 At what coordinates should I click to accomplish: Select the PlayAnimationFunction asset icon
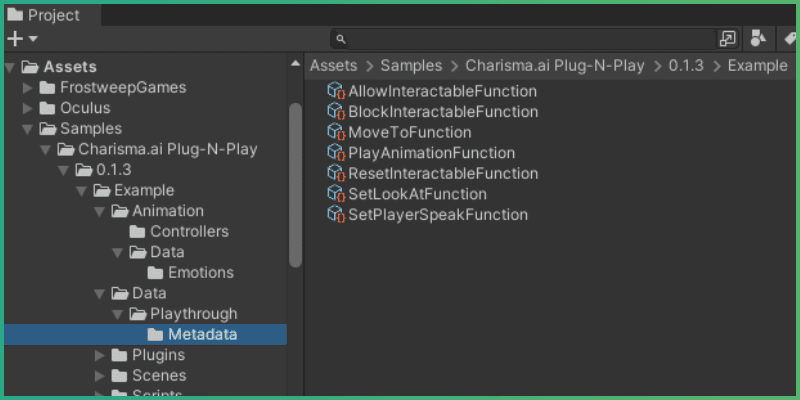pos(336,153)
